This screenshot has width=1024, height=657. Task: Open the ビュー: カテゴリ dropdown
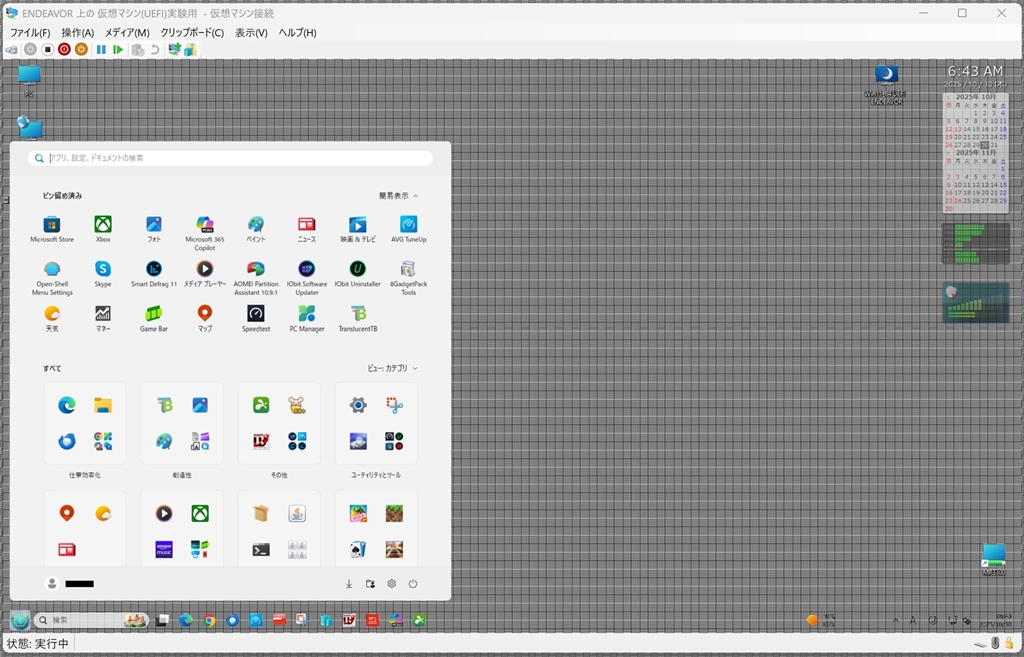(392, 368)
